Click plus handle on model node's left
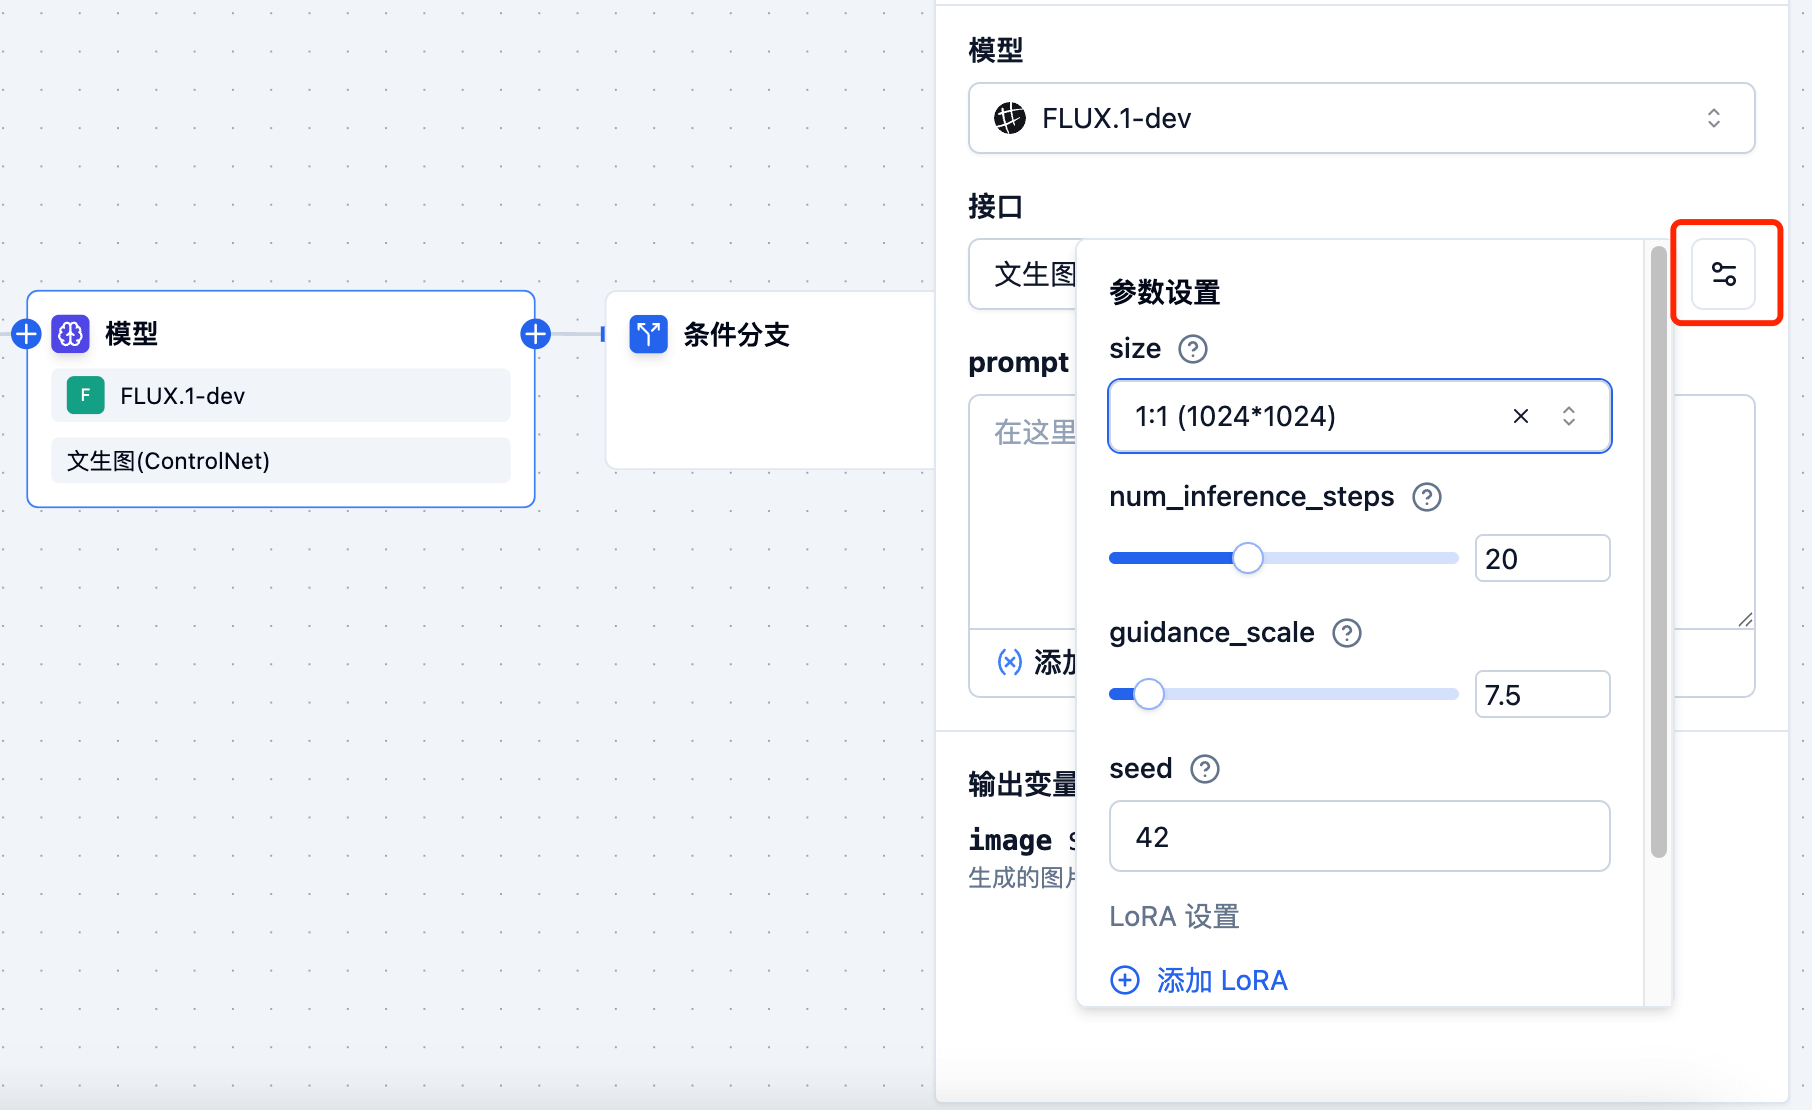Screen dimensions: 1812x1110 pos(26,334)
